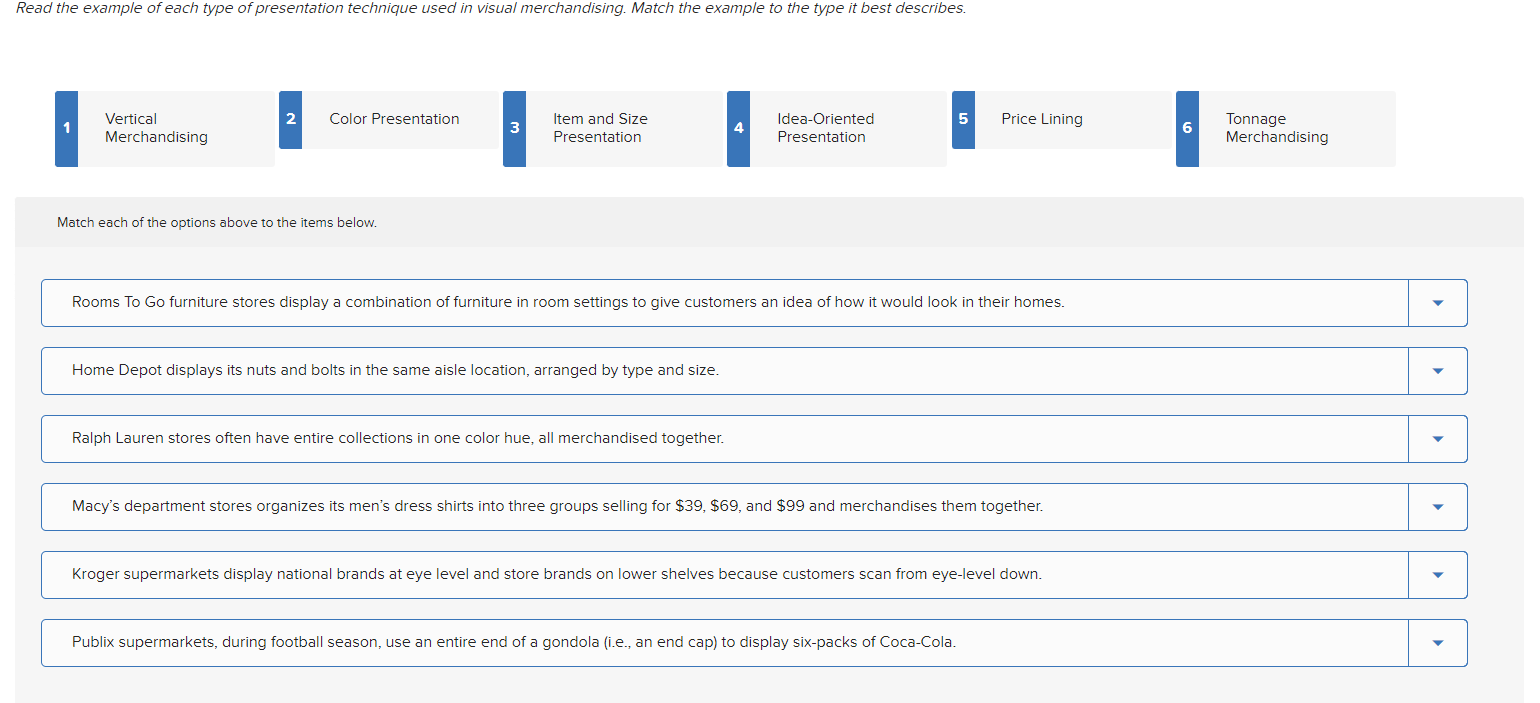Open the dropdown beside the Ralph Lauren example
Screen dimensions: 1540x703
pos(1438,438)
